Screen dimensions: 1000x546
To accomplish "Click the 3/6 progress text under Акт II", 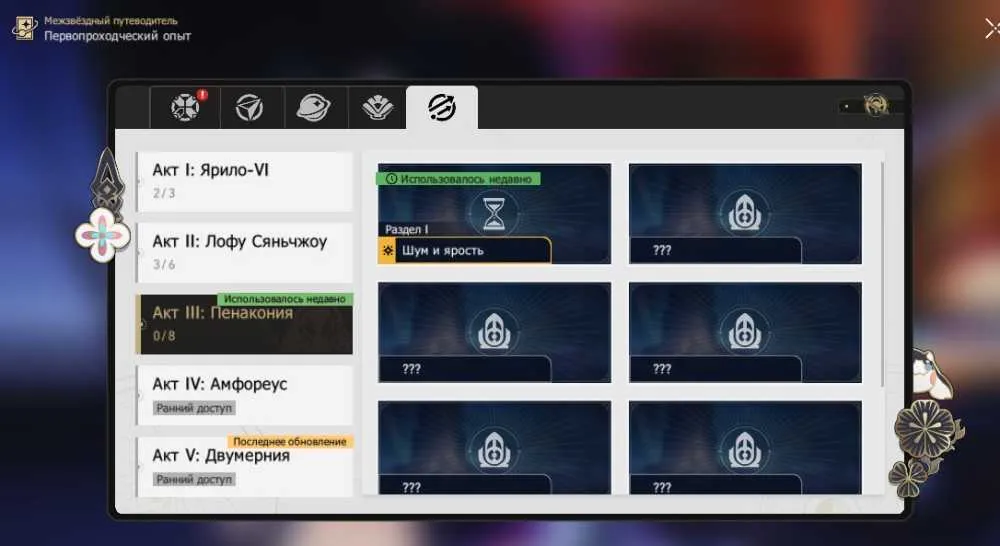I will point(164,265).
